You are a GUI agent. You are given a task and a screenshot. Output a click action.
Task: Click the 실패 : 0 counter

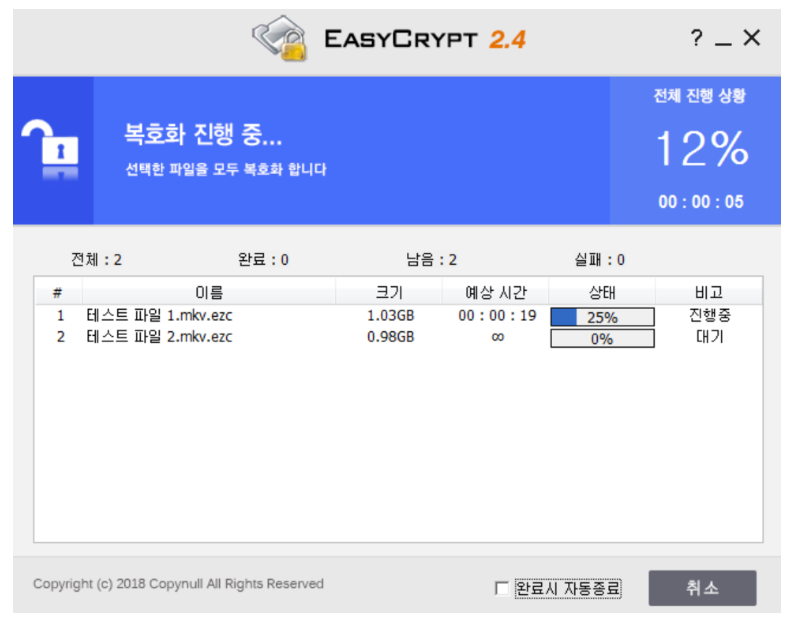(x=599, y=260)
